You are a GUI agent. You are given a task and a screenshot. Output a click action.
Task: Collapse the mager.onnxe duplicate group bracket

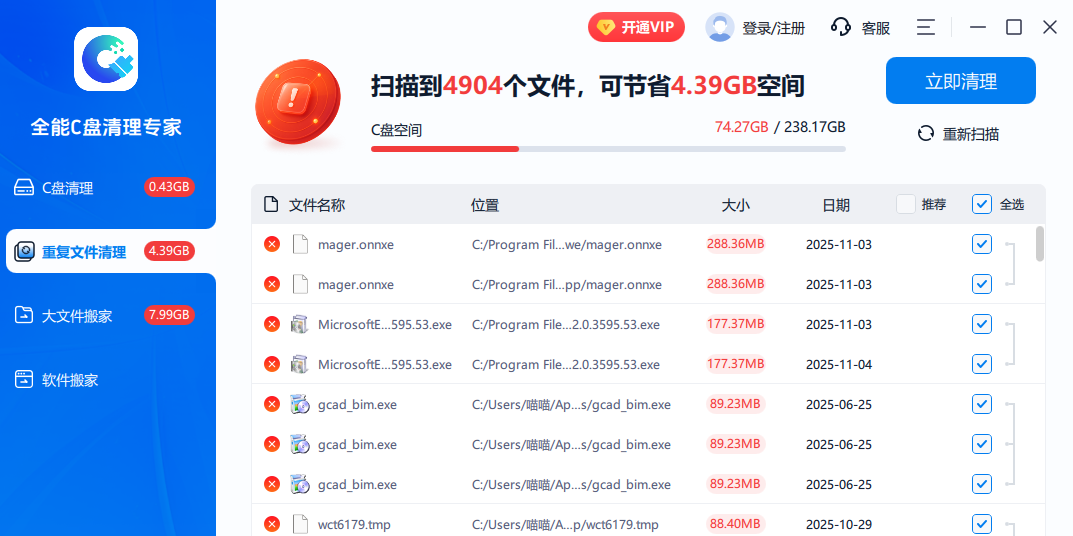click(x=1013, y=264)
